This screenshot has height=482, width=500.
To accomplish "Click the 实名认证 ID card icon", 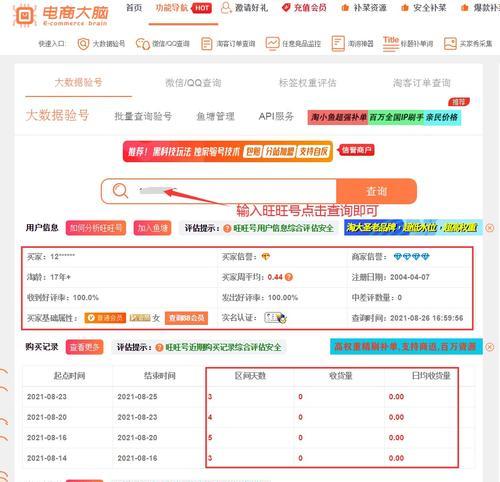I will (276, 318).
